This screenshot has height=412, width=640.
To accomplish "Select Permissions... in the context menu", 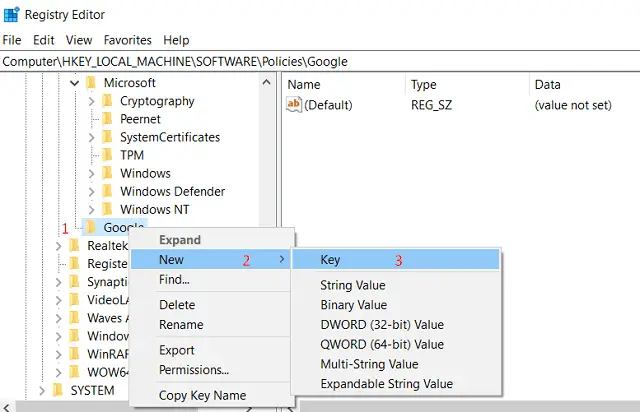I will 194,370.
